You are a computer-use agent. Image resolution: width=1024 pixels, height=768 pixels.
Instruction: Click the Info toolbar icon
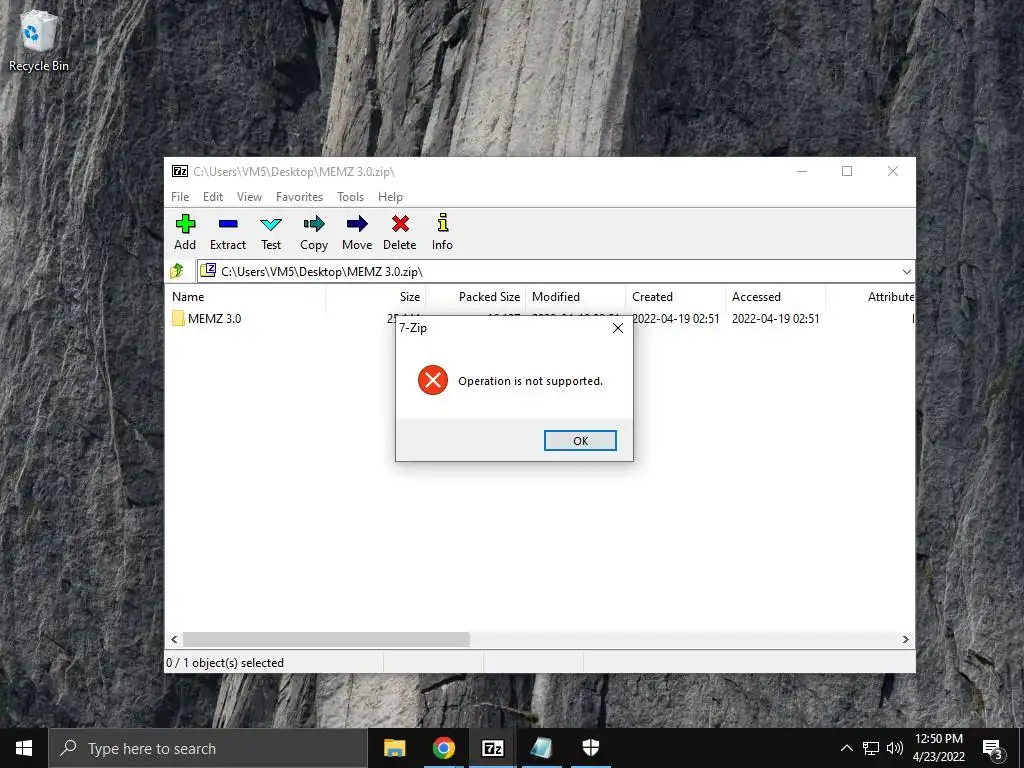pyautogui.click(x=442, y=223)
